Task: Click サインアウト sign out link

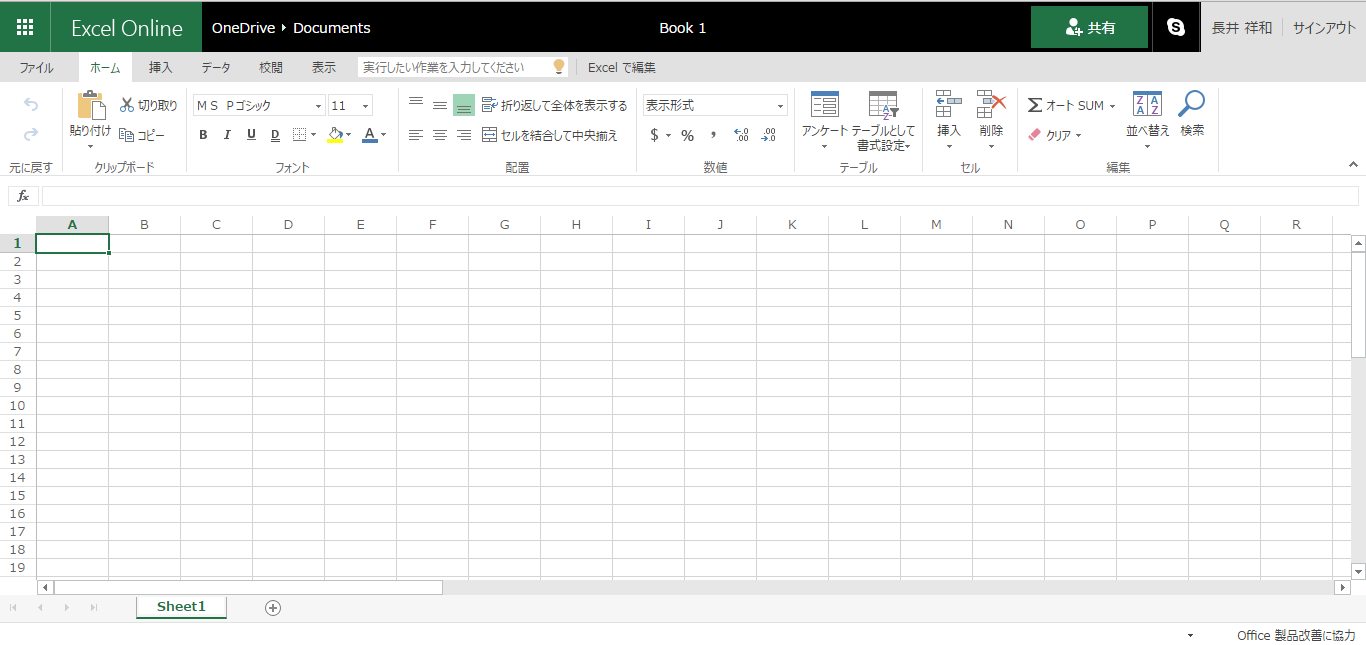Action: [1324, 28]
